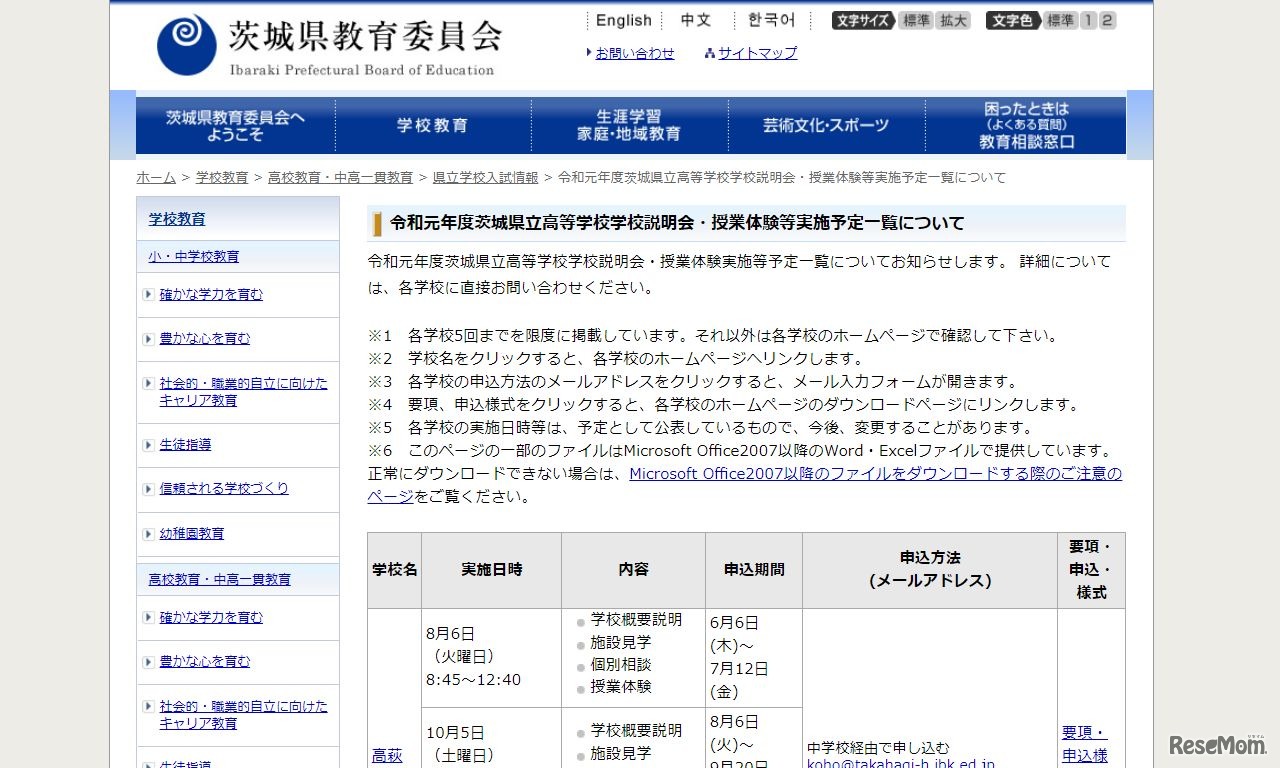Image resolution: width=1280 pixels, height=768 pixels.
Task: Switch site language to English
Action: pos(623,20)
